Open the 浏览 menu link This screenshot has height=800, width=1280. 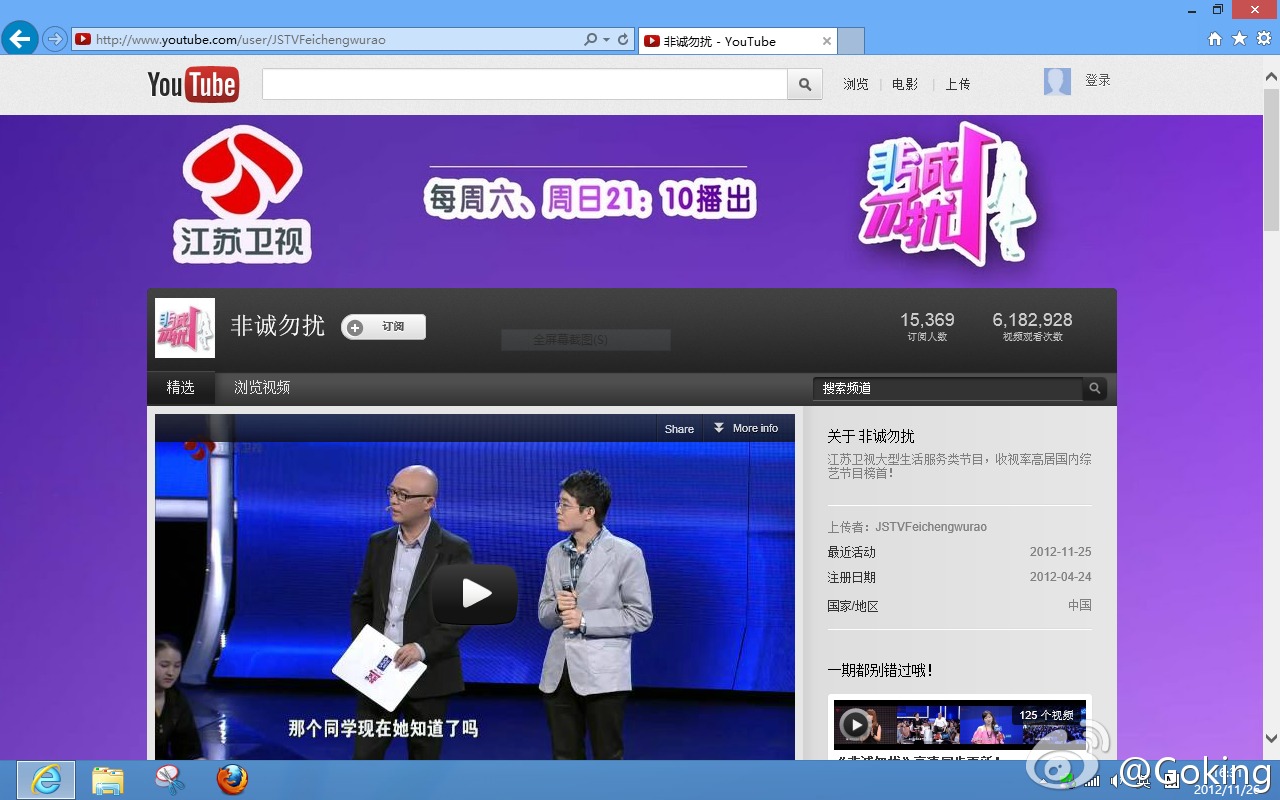(x=856, y=84)
